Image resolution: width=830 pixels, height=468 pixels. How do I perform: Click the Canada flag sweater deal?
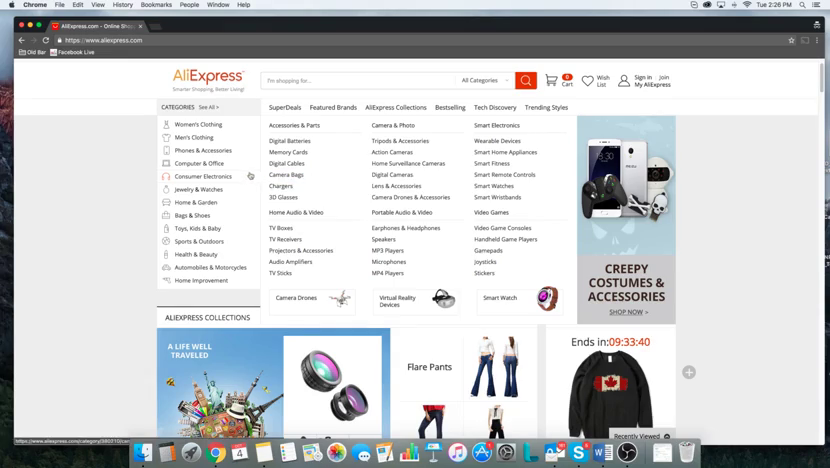tap(610, 393)
